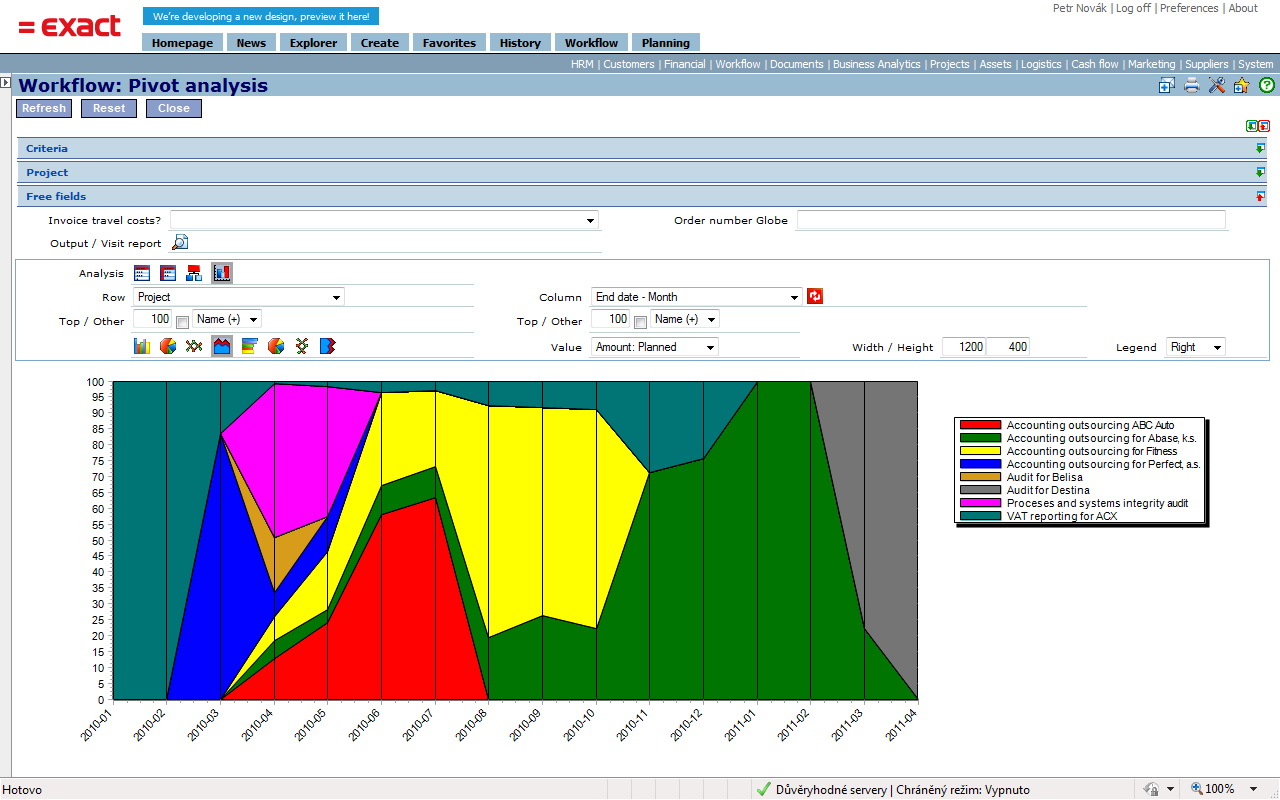Select the first Analysis table view icon
This screenshot has height=800, width=1280.
click(142, 273)
